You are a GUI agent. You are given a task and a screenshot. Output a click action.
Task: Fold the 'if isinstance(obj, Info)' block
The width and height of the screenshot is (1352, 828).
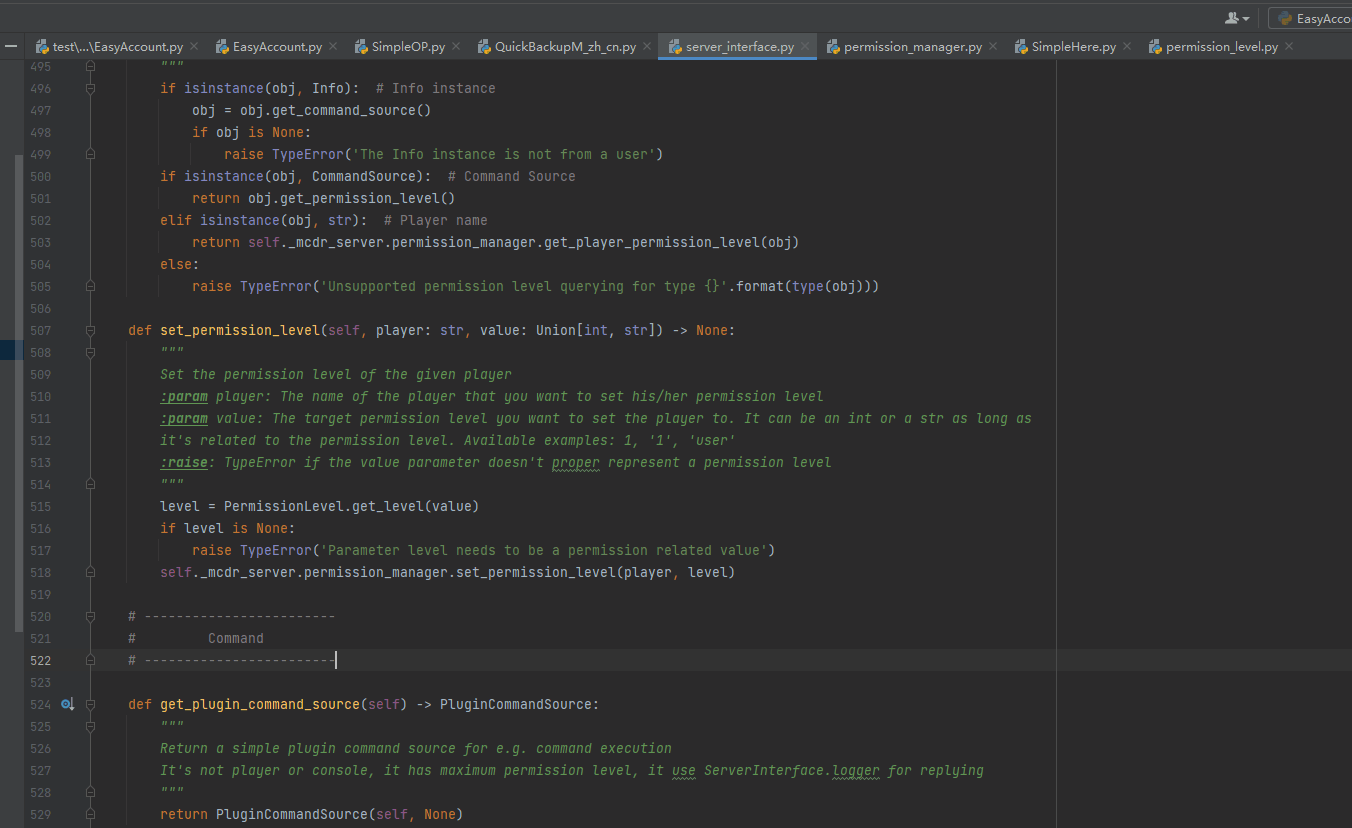pyautogui.click(x=90, y=88)
